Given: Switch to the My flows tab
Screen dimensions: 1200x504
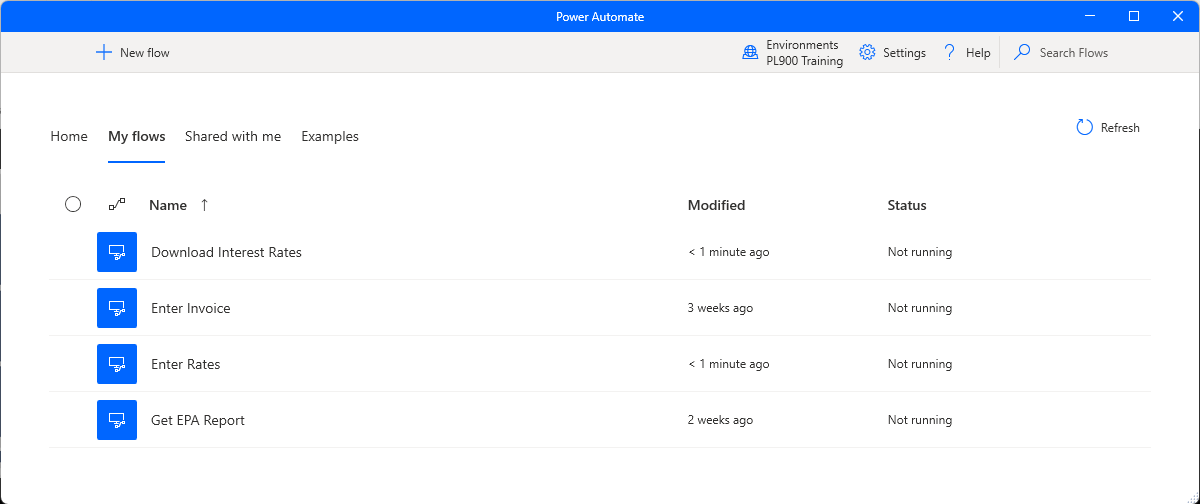Looking at the screenshot, I should tap(137, 136).
